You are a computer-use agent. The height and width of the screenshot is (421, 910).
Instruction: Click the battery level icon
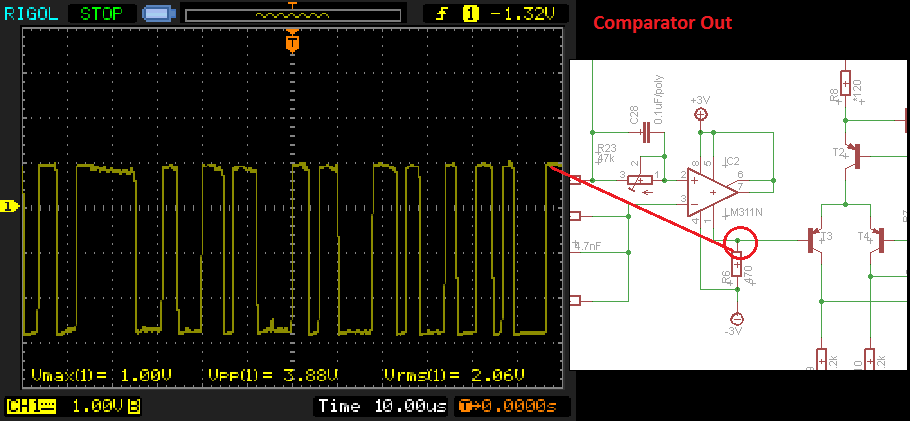(x=159, y=13)
